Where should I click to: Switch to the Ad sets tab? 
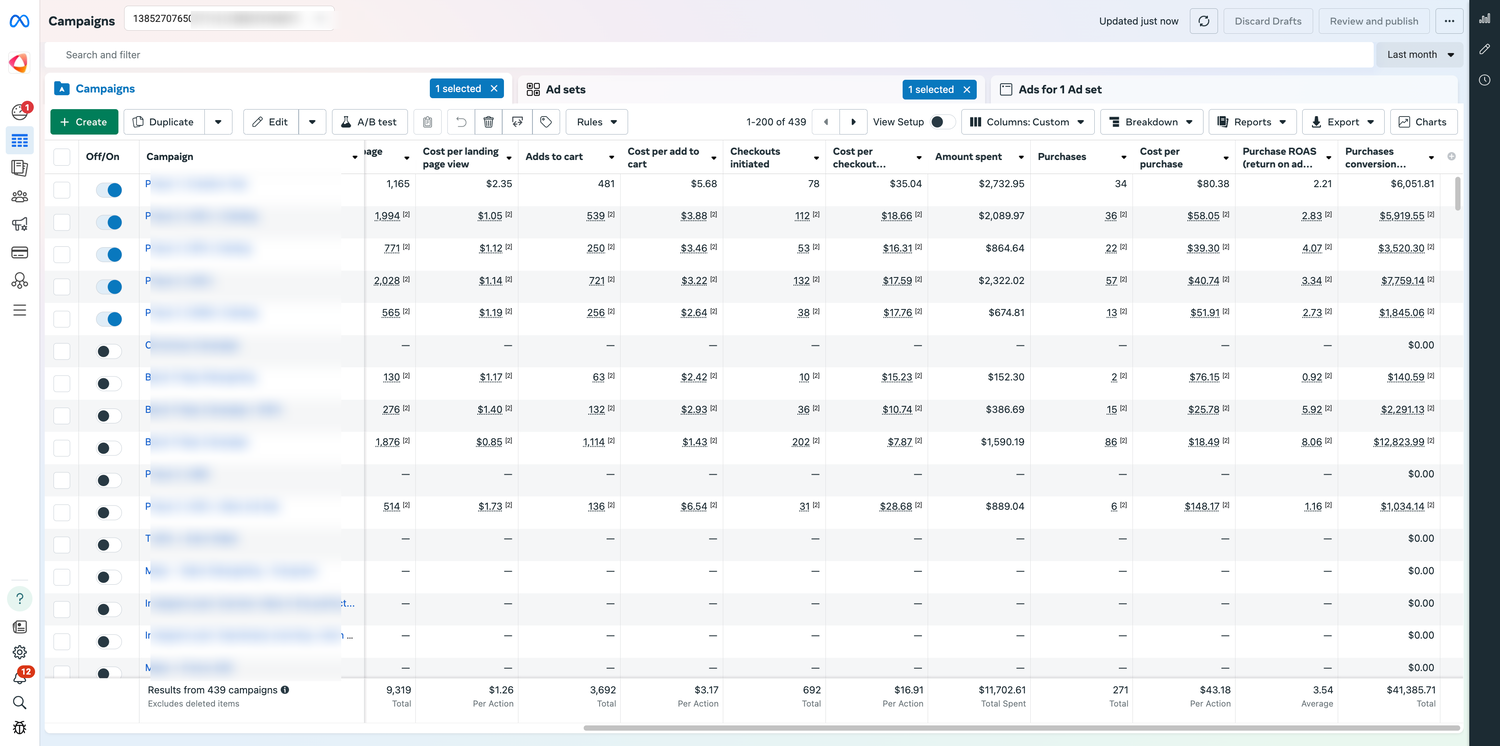tap(565, 89)
